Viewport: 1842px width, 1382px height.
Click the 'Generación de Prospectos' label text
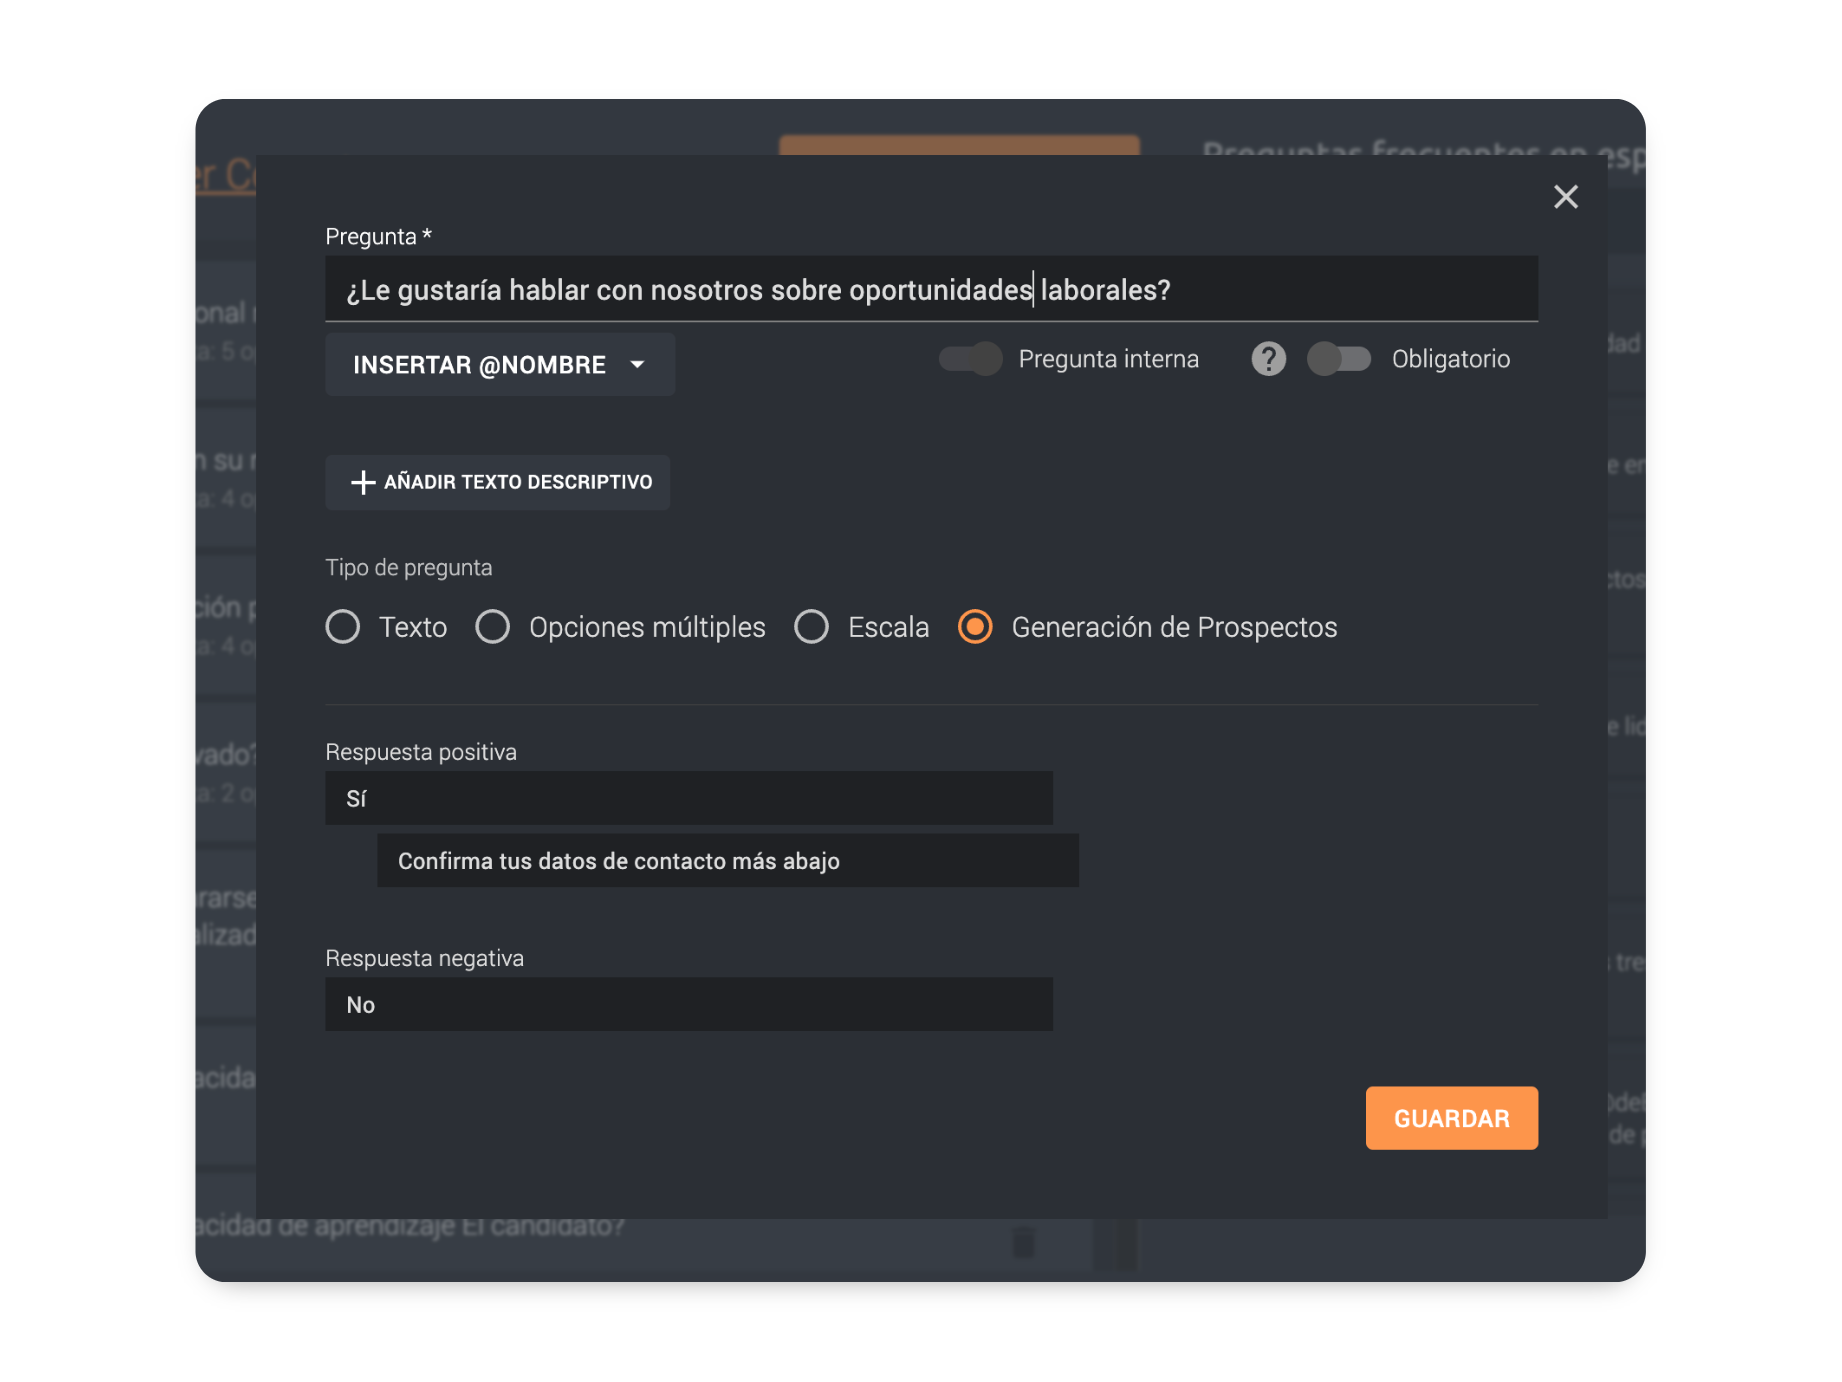(1174, 627)
